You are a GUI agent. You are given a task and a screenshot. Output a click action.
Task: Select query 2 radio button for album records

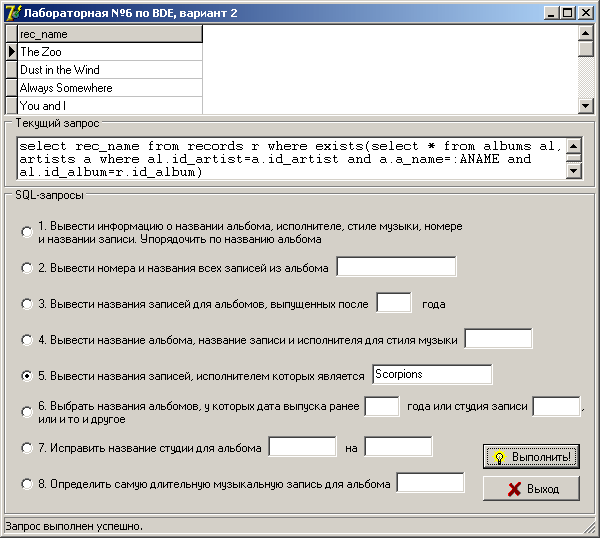point(27,268)
